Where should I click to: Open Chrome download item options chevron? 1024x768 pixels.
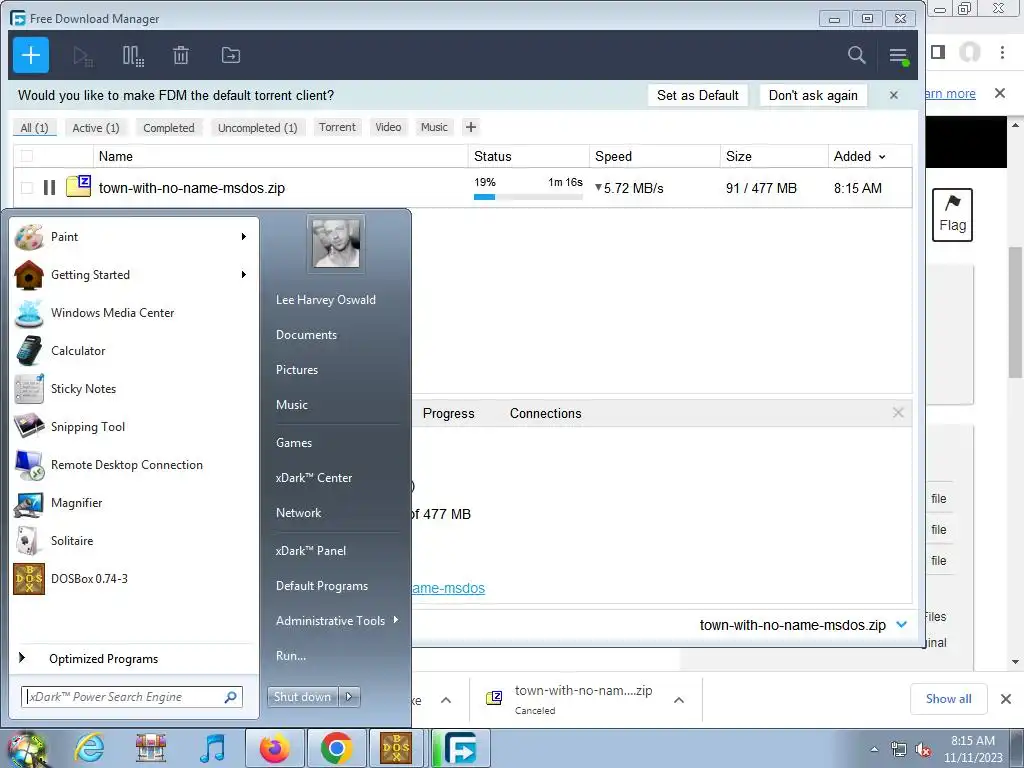tap(679, 700)
